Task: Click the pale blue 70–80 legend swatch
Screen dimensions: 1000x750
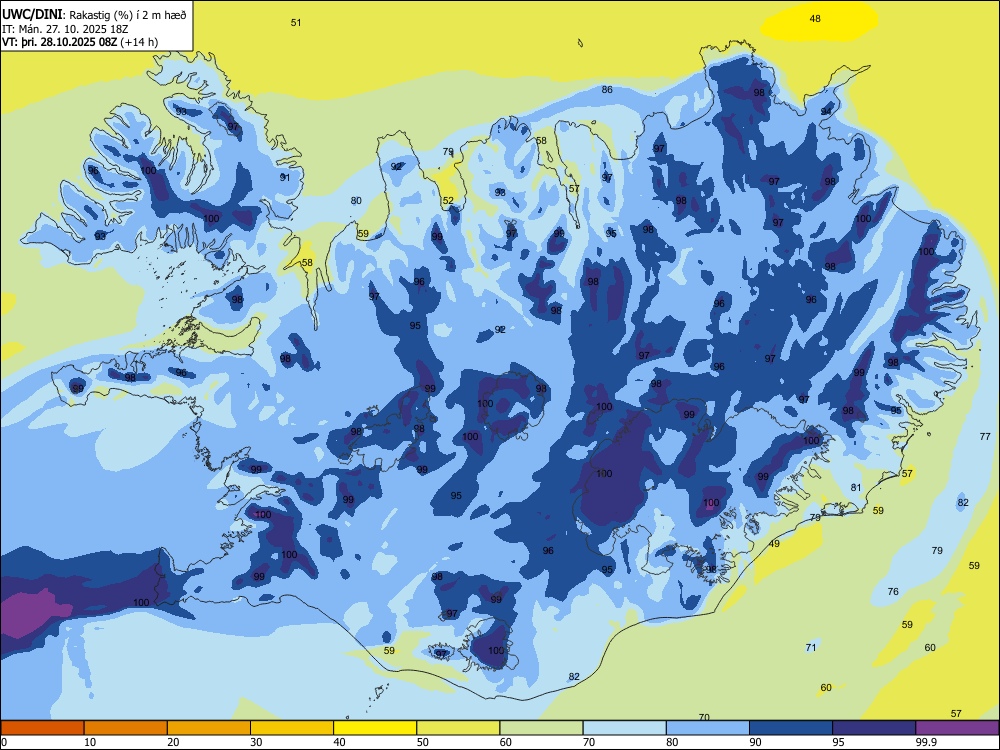Action: pos(624,728)
